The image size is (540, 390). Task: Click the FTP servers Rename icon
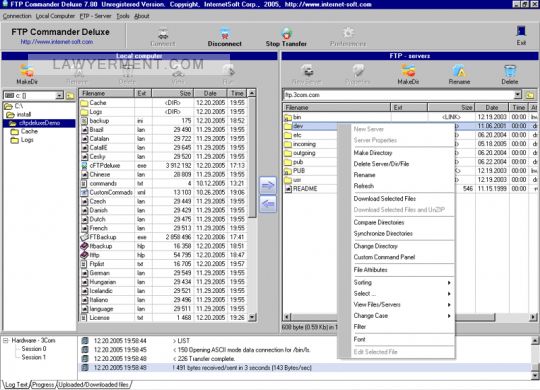(459, 71)
